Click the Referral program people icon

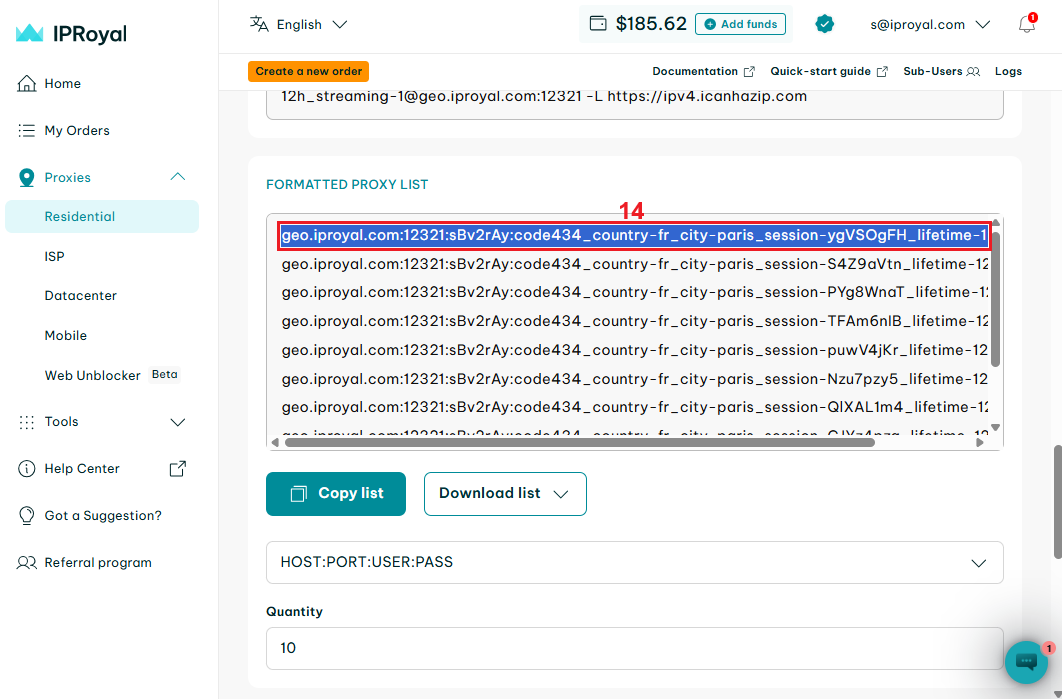[x=27, y=563]
